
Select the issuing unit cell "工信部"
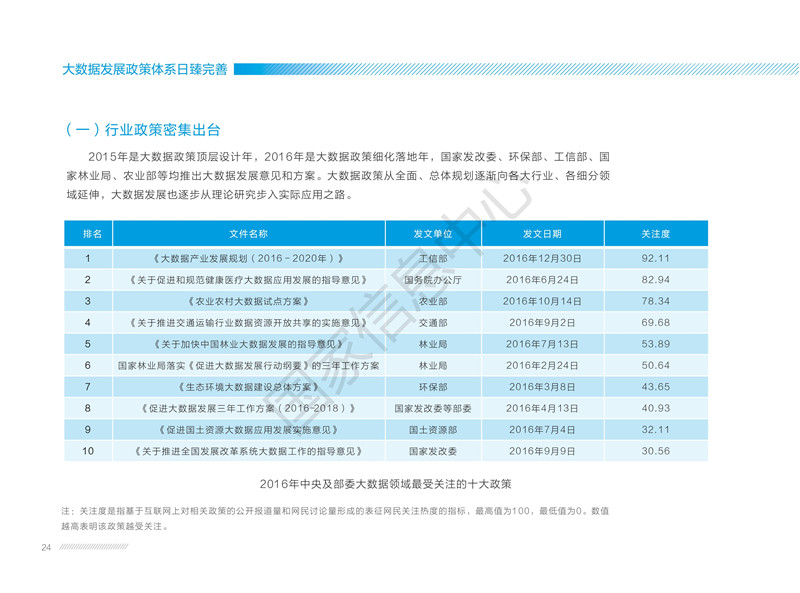433,259
